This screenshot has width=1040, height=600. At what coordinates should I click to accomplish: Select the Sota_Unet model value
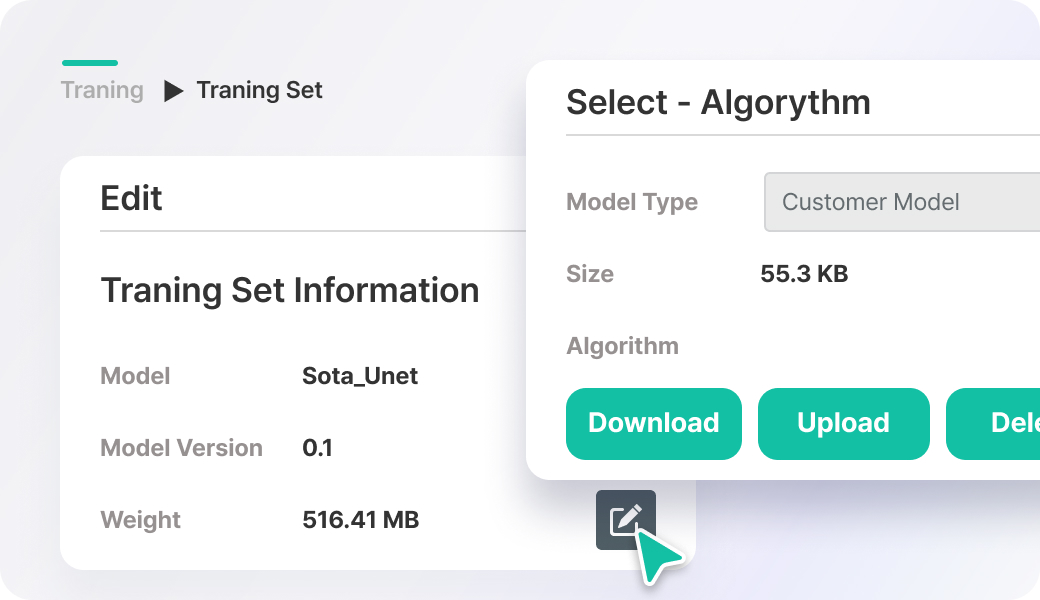pos(360,376)
